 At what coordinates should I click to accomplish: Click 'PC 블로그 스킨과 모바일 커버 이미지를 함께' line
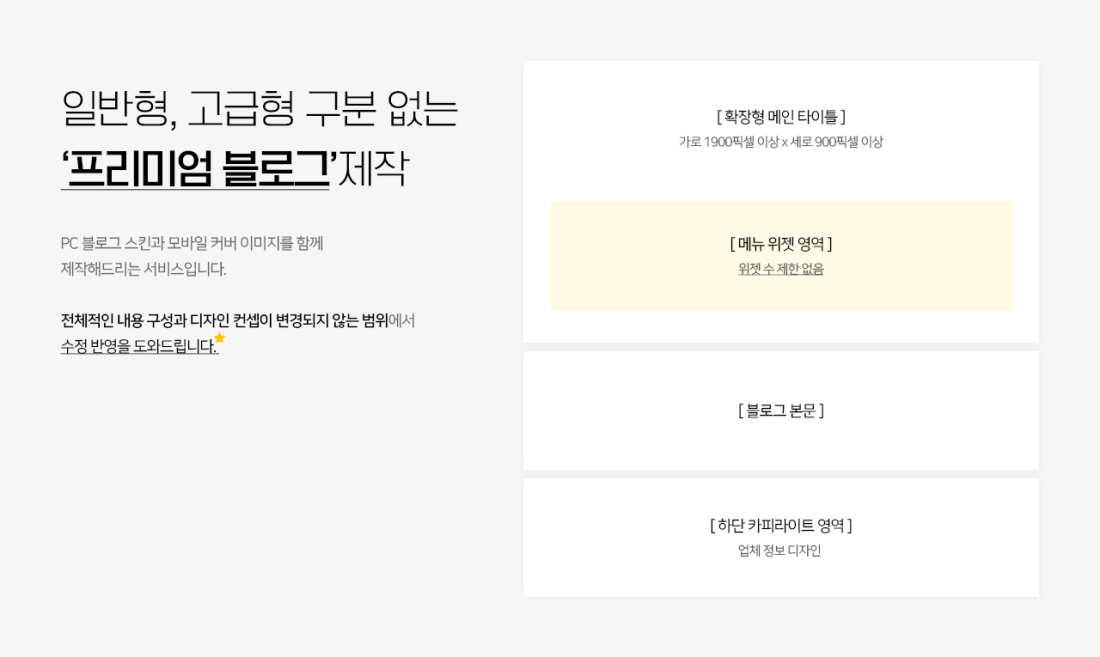coord(192,243)
